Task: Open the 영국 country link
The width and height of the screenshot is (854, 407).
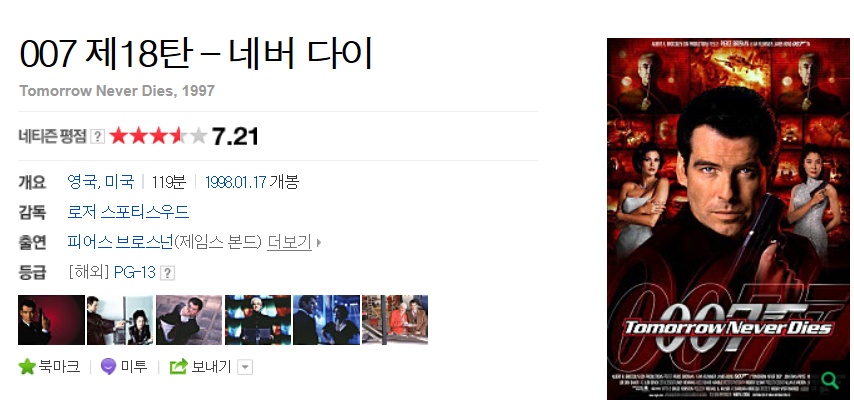Action: [82, 181]
